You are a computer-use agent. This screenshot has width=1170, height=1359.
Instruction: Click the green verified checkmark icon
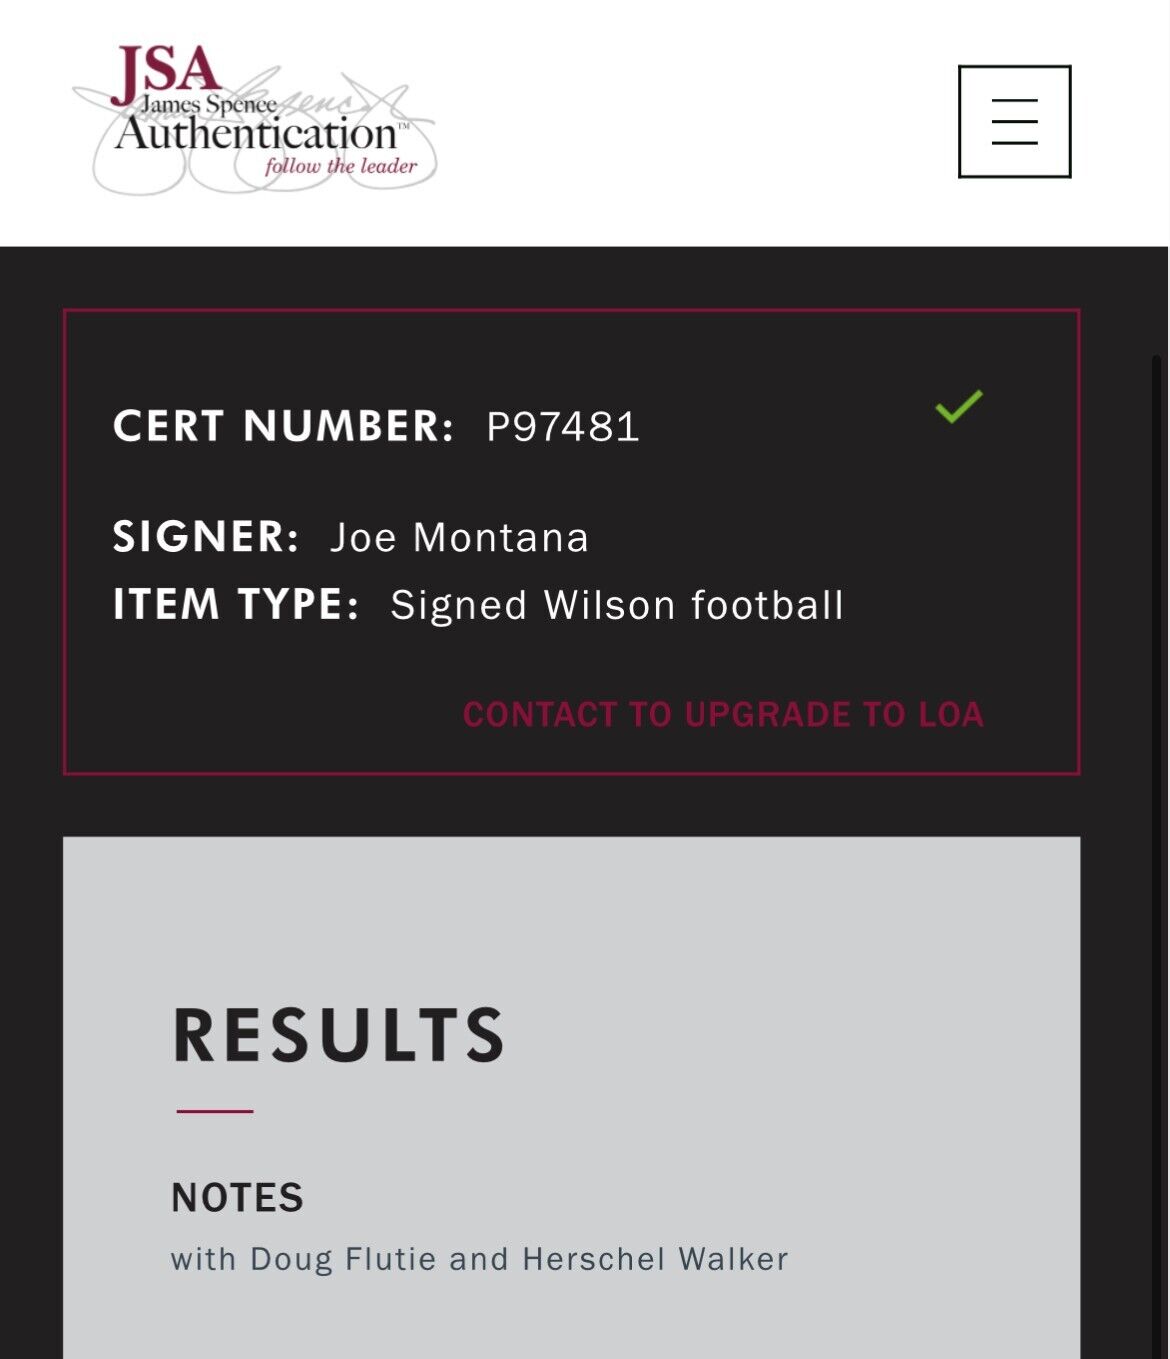click(959, 406)
